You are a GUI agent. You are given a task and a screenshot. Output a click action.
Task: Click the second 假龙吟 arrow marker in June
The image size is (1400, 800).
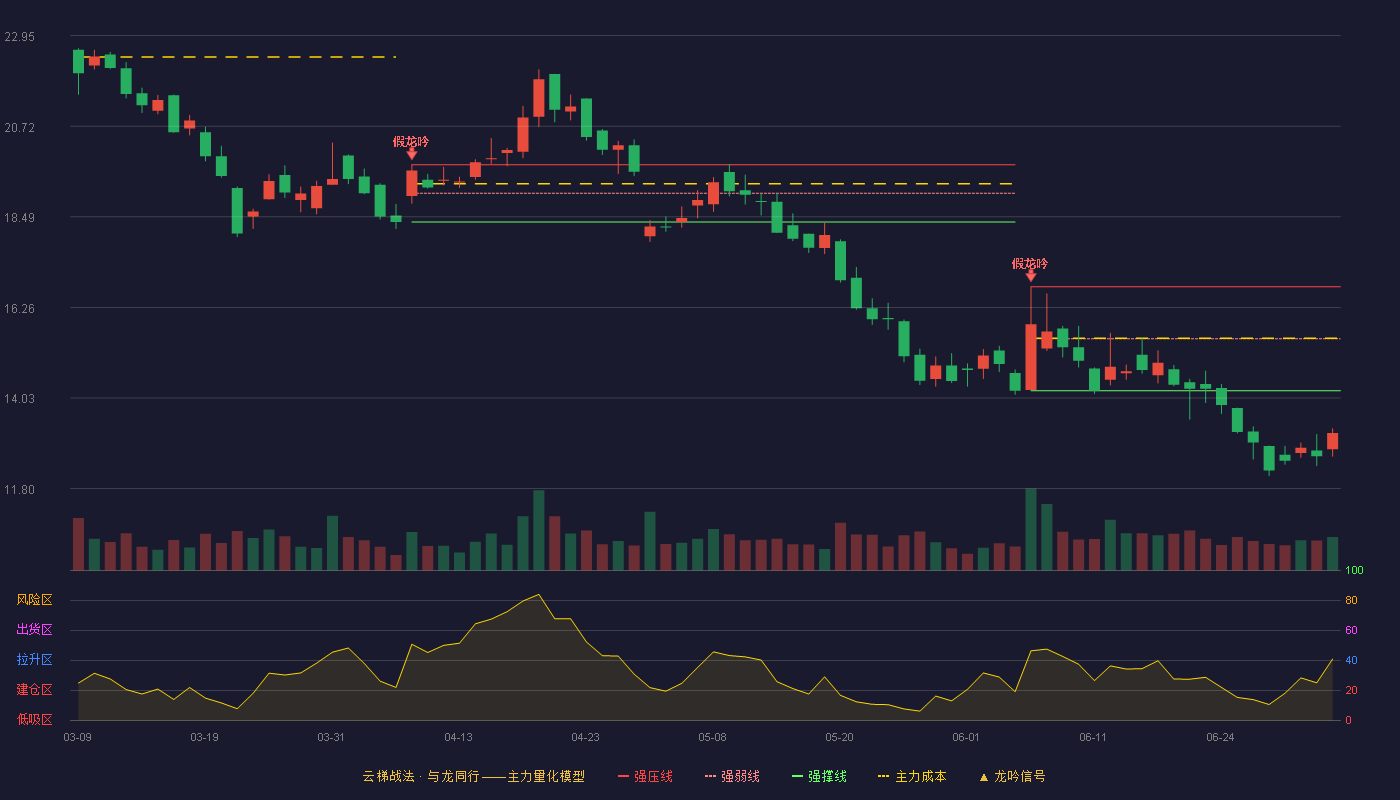click(x=1030, y=275)
